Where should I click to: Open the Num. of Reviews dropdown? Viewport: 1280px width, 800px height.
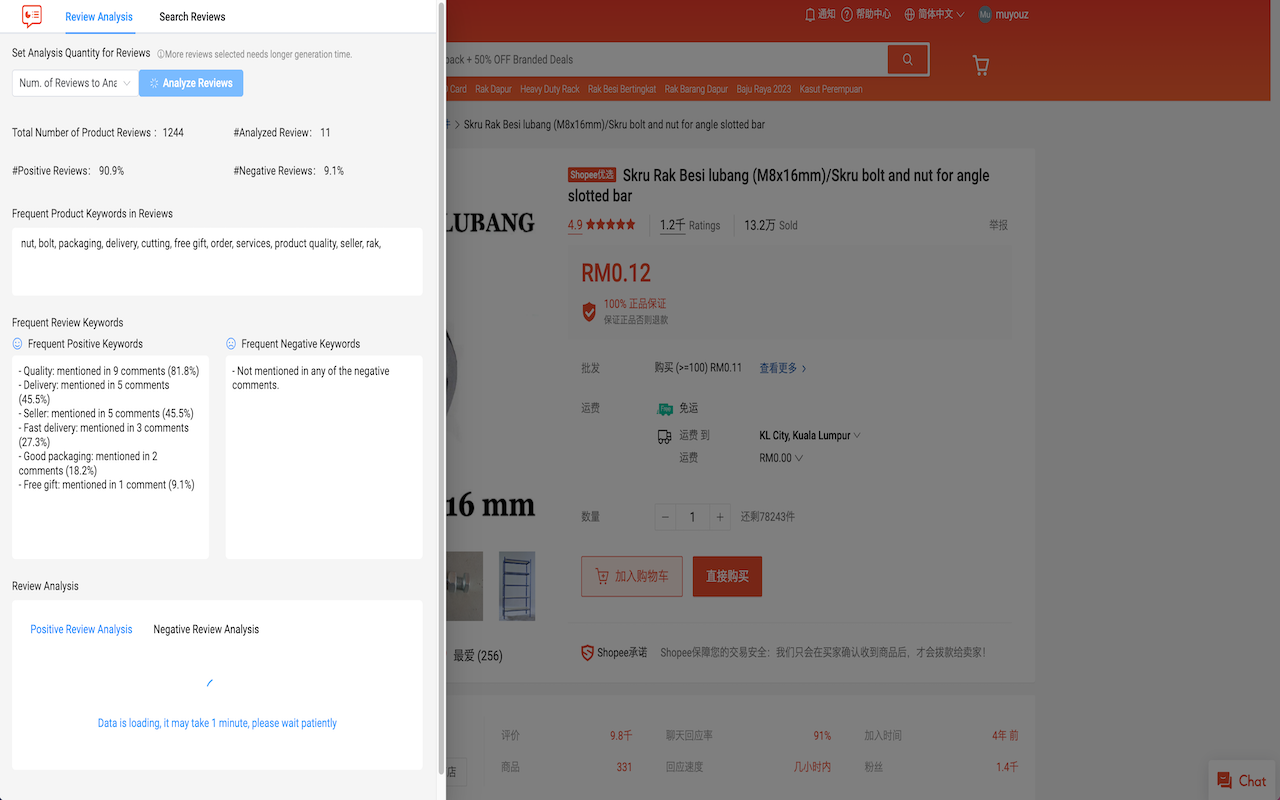point(75,83)
